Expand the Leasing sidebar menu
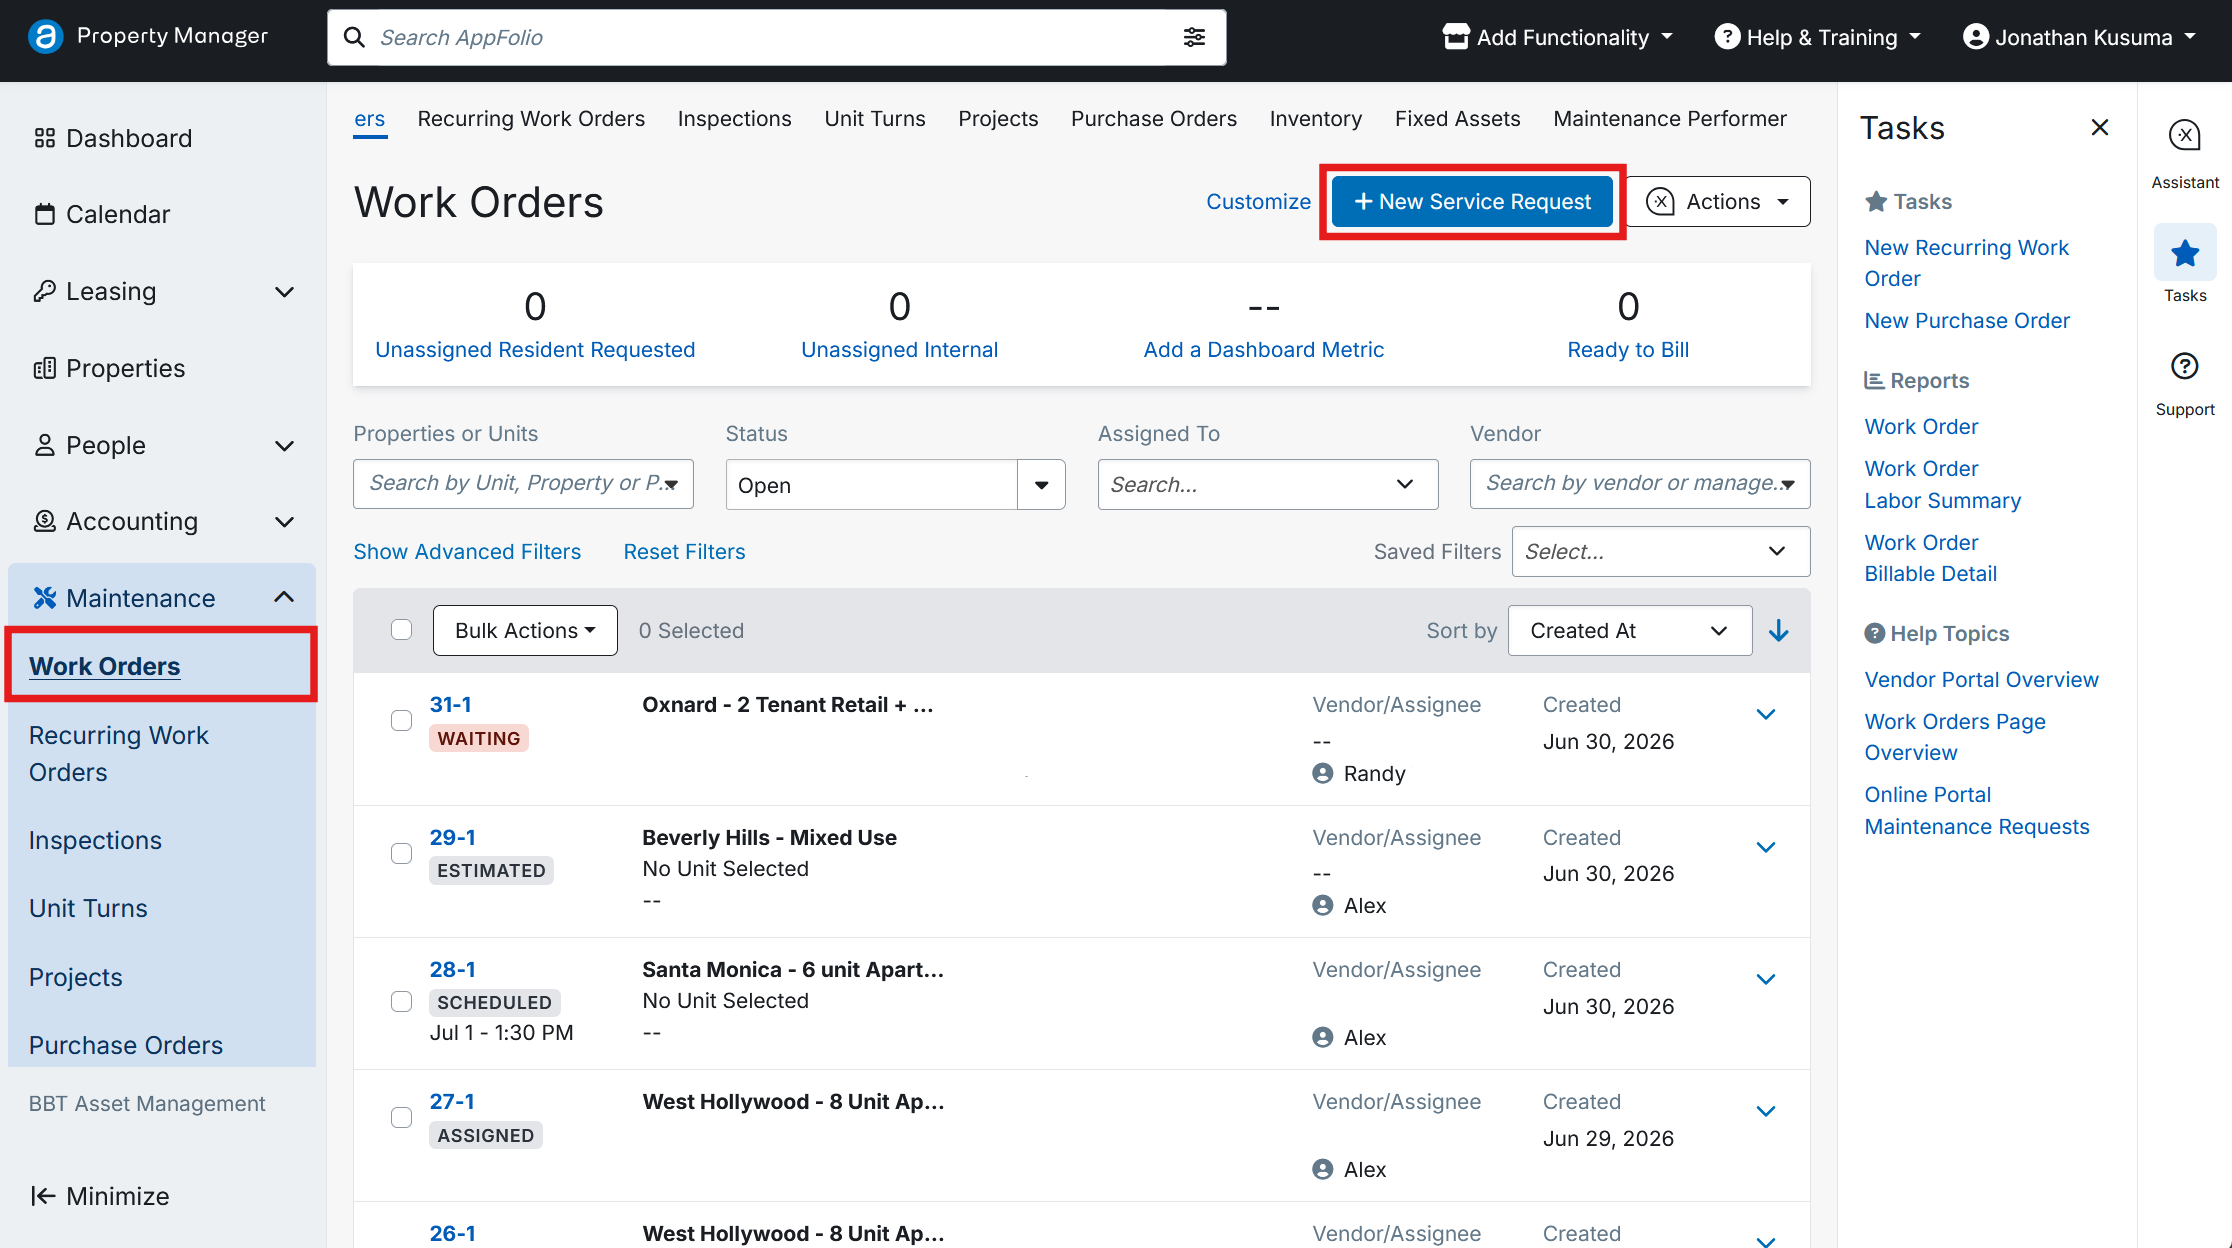2232x1248 pixels. point(284,292)
